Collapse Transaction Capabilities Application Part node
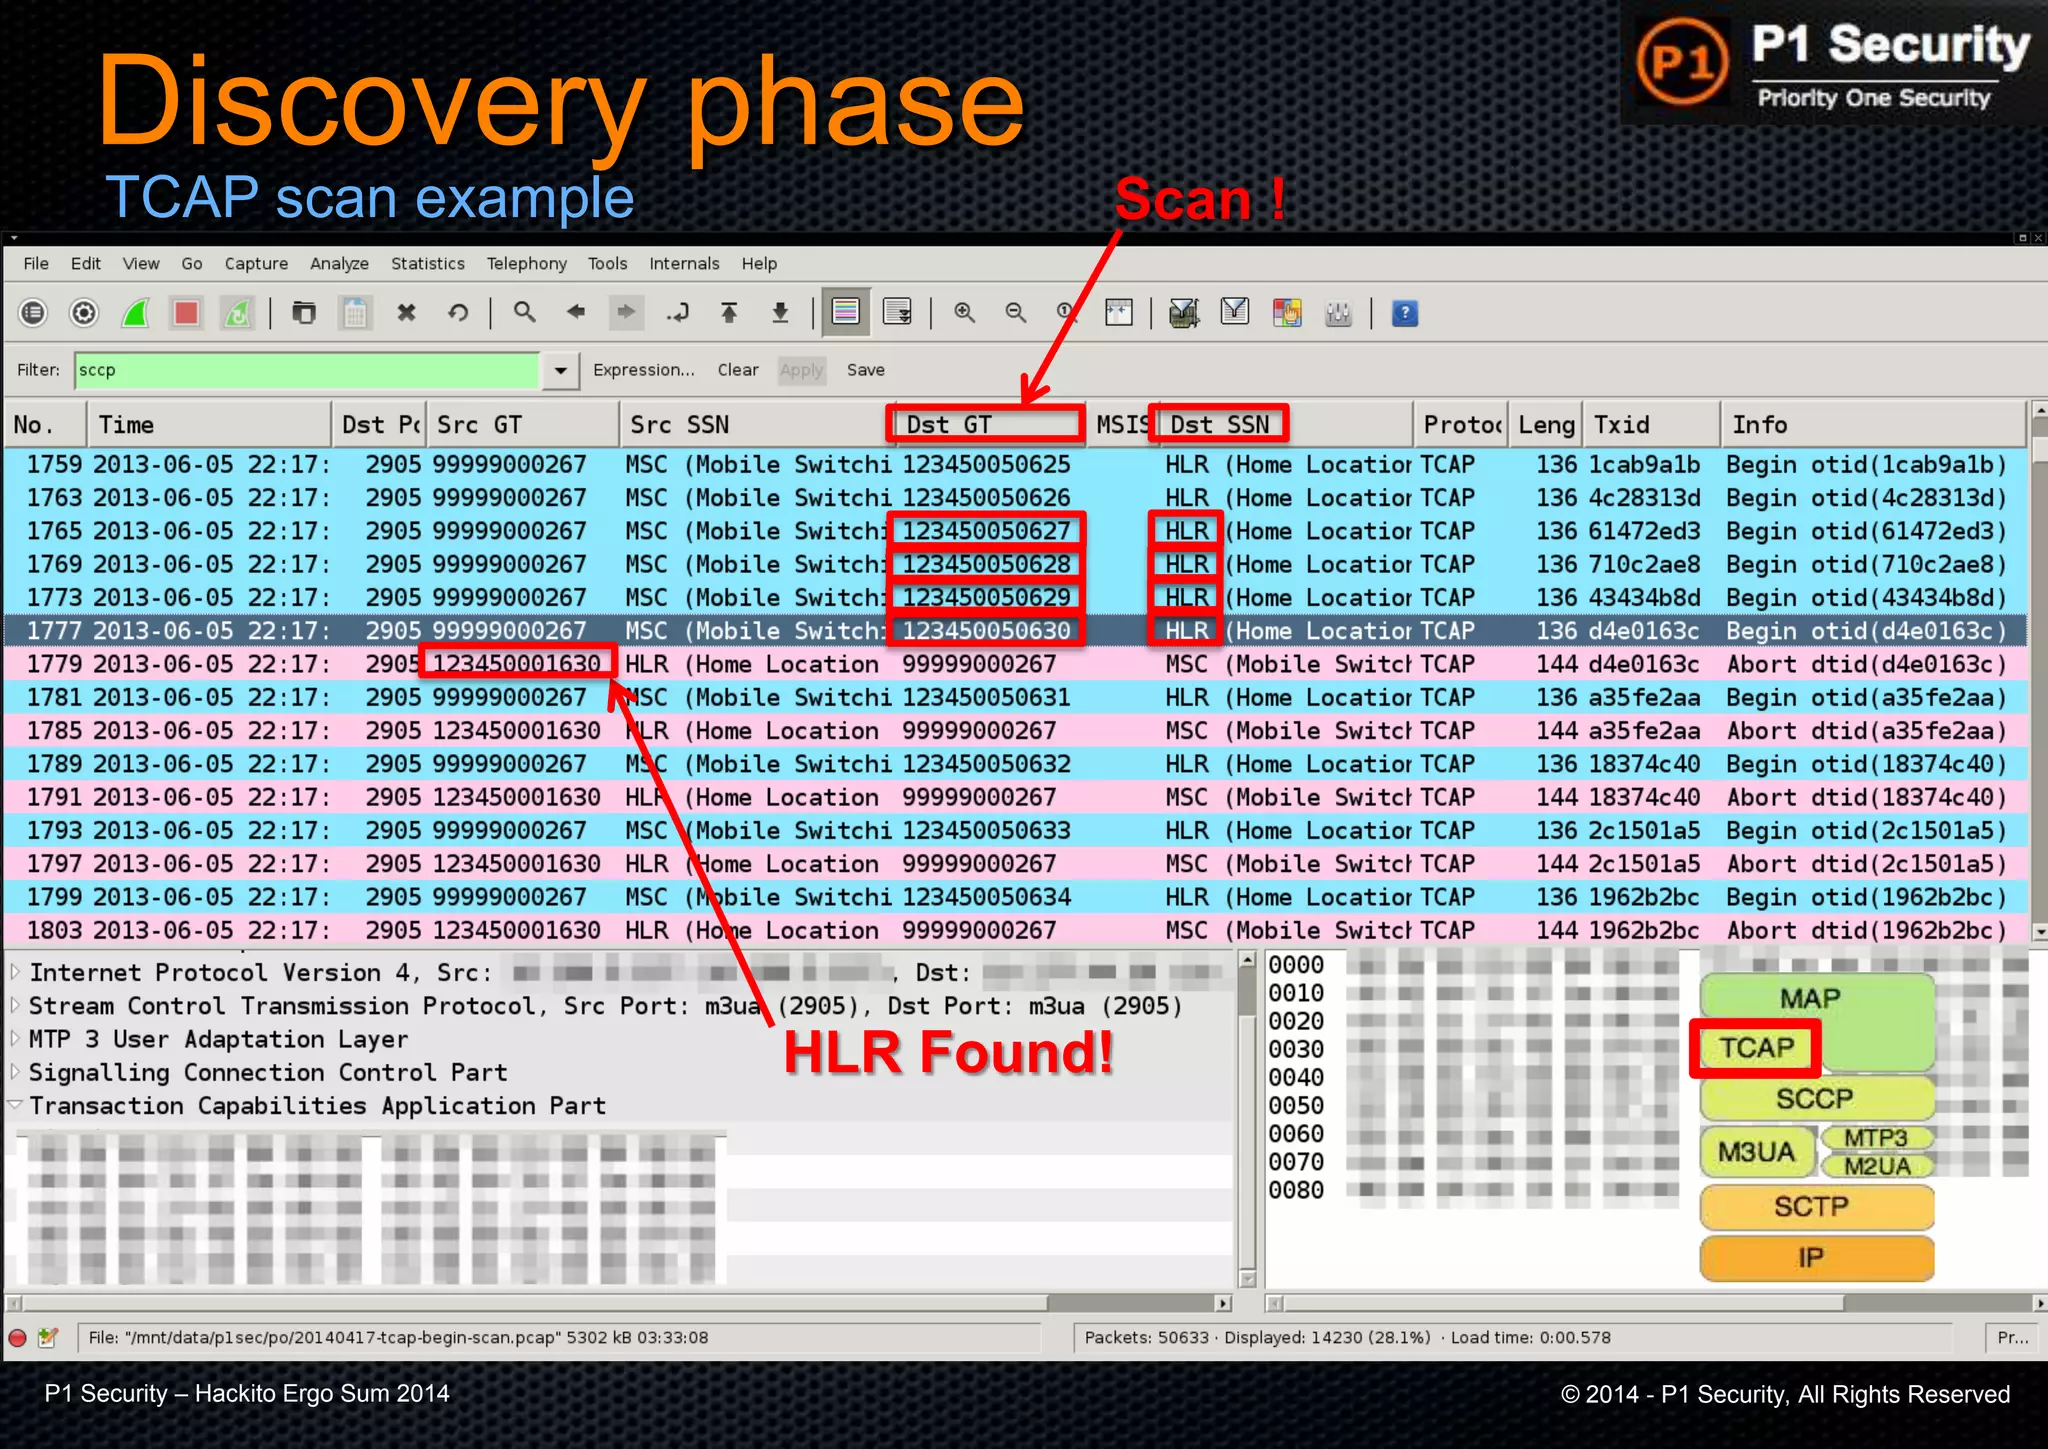The width and height of the screenshot is (2048, 1449). [16, 1105]
